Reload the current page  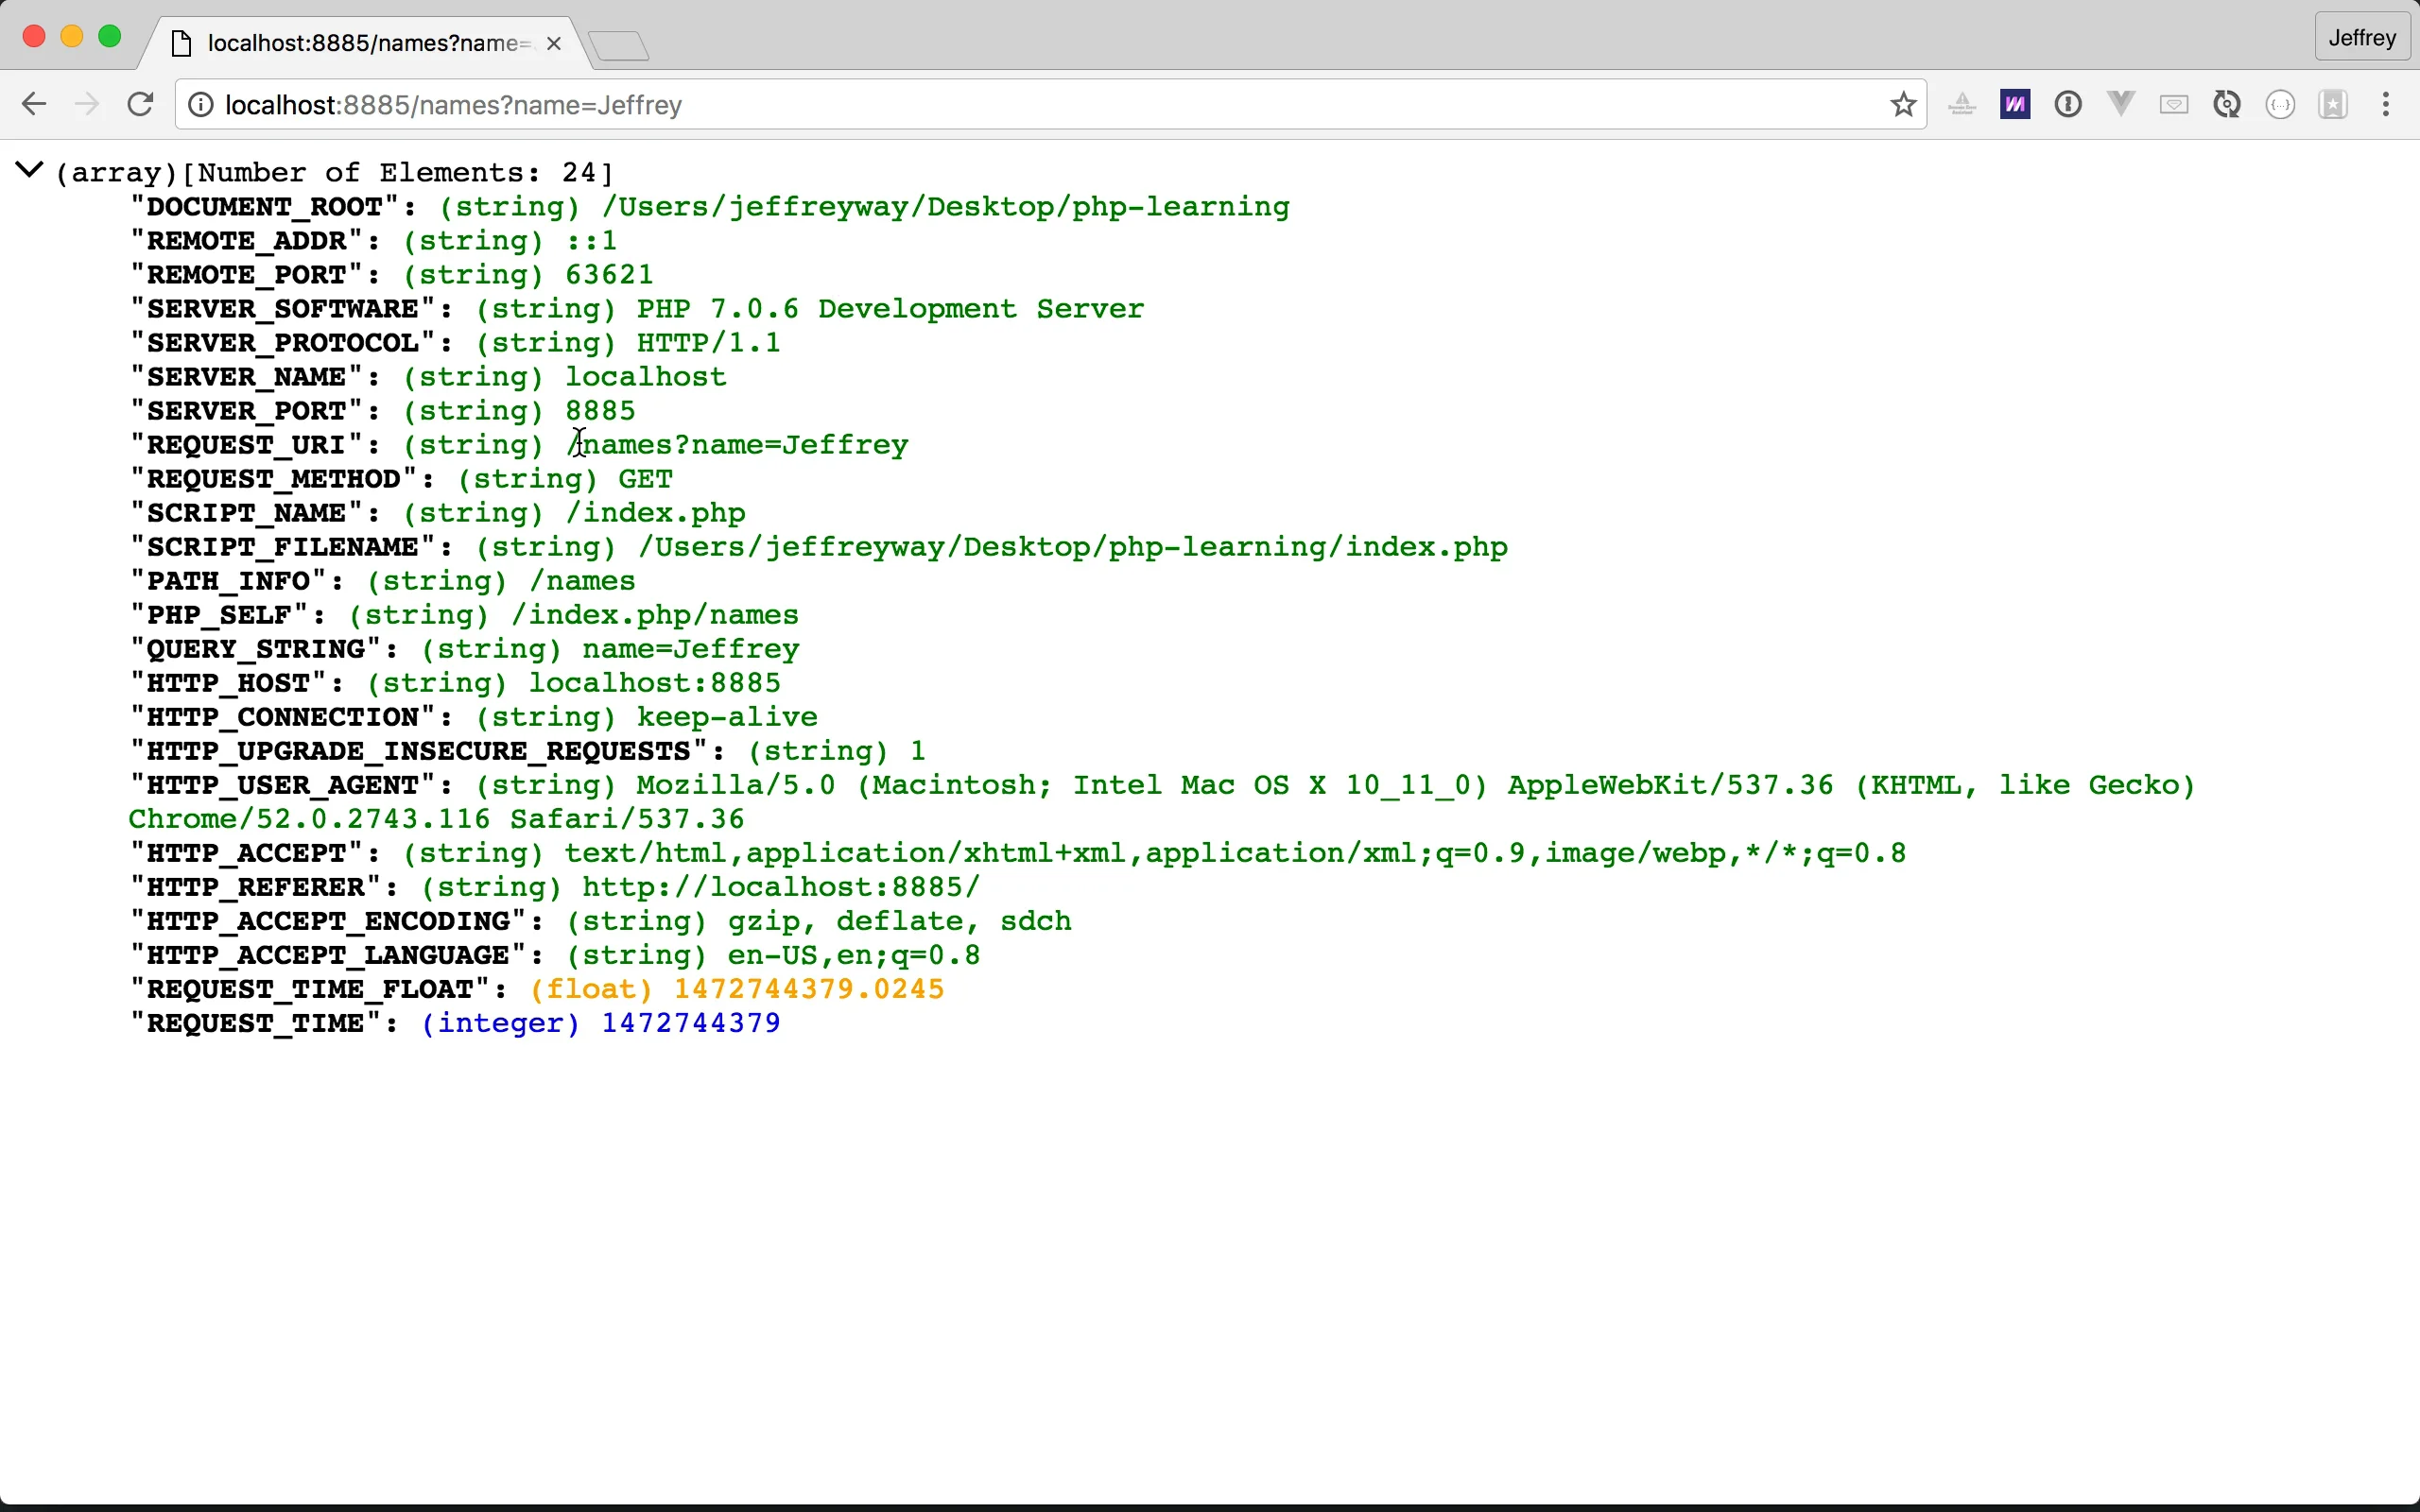(x=140, y=104)
